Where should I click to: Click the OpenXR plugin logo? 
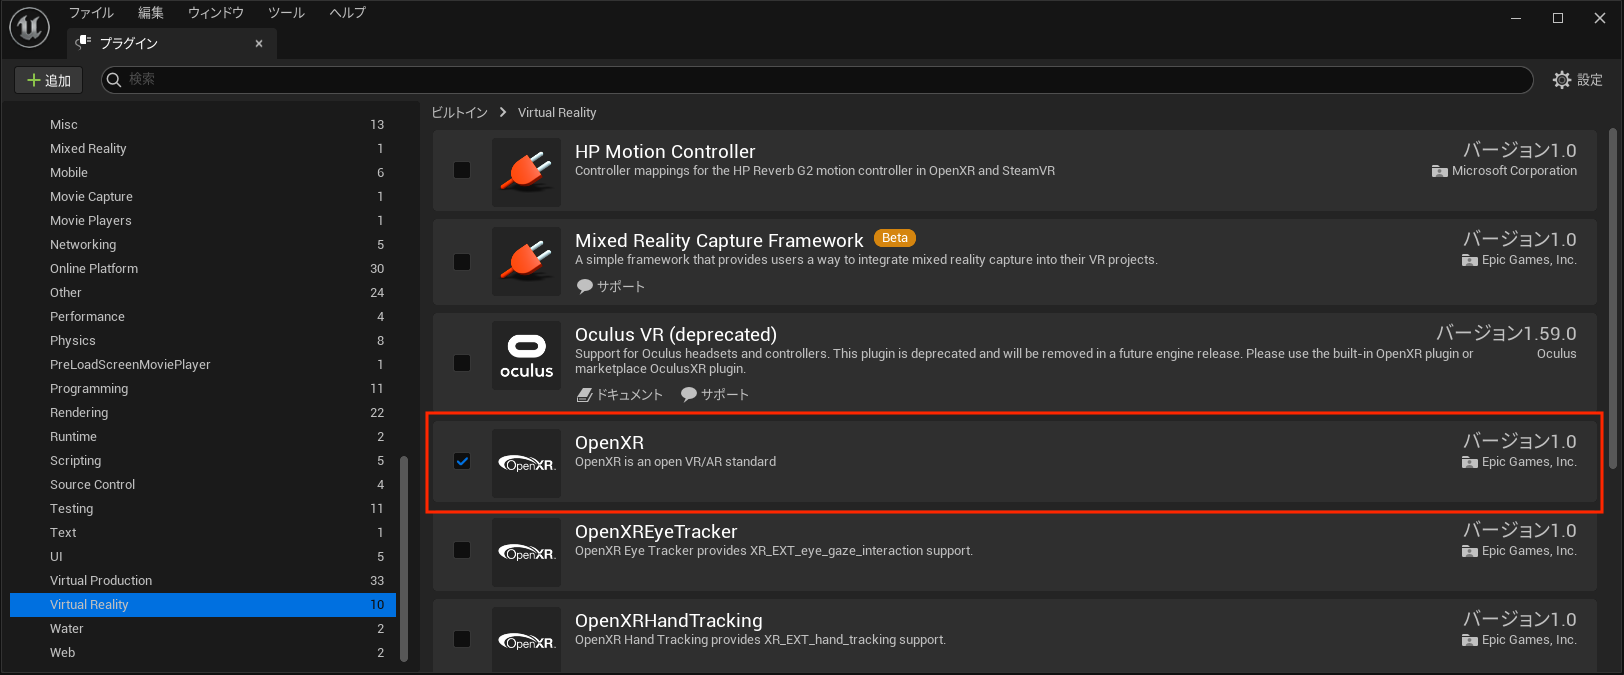click(527, 463)
